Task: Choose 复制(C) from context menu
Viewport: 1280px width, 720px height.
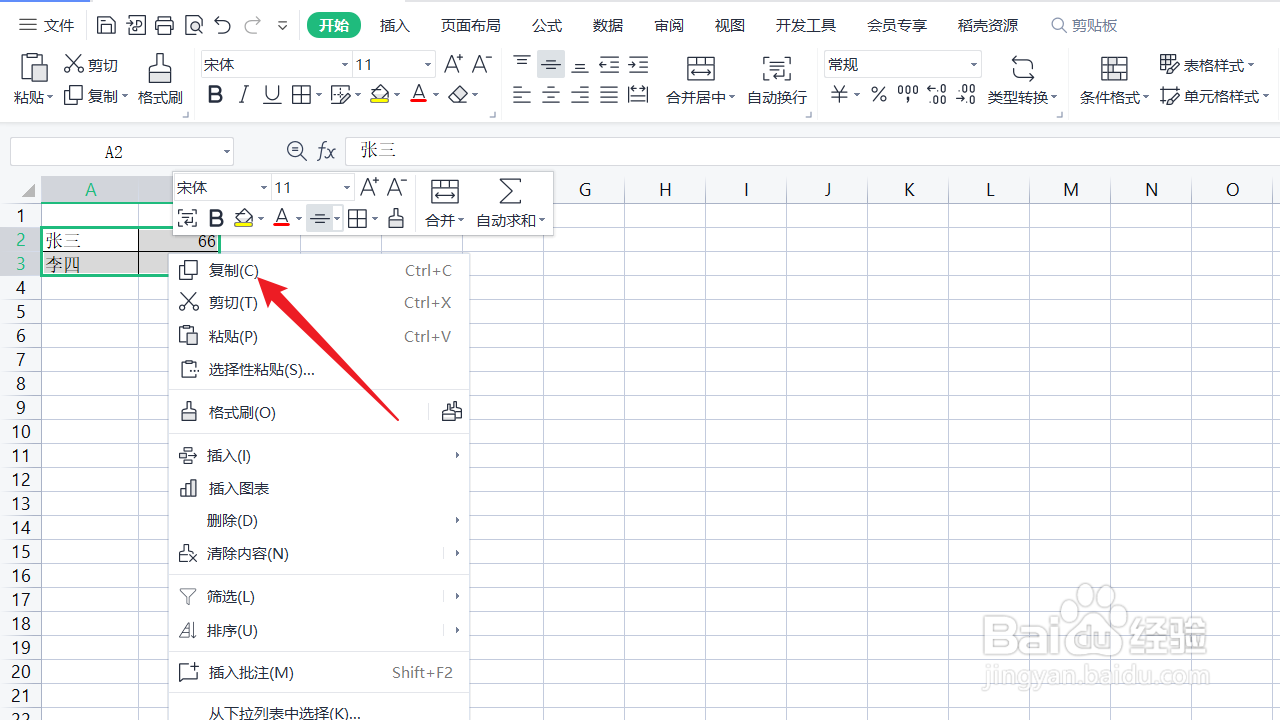Action: coord(319,270)
